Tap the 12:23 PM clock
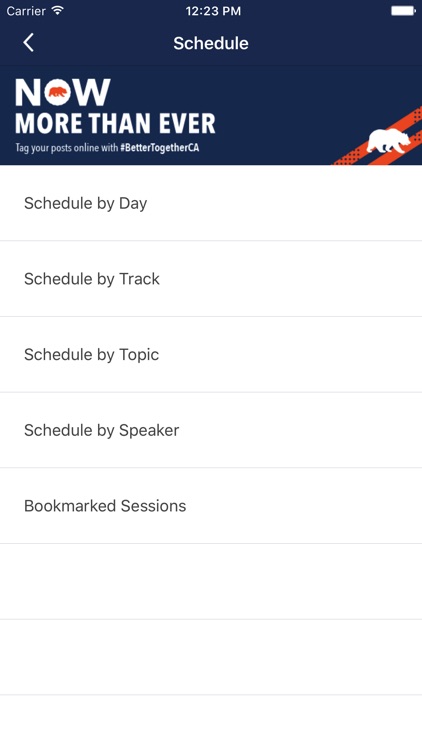The image size is (422, 750). click(213, 11)
